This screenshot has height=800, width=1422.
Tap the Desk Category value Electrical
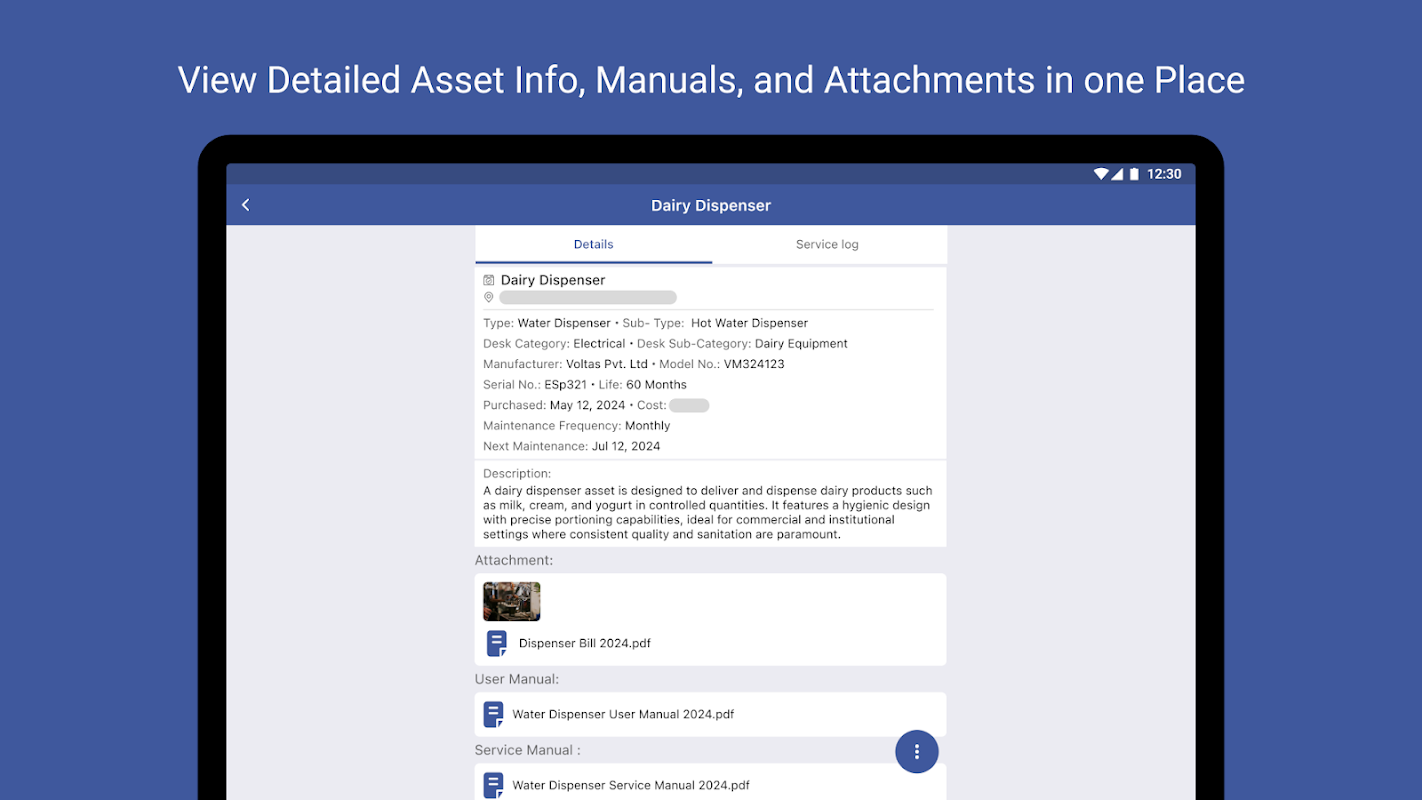(x=599, y=343)
